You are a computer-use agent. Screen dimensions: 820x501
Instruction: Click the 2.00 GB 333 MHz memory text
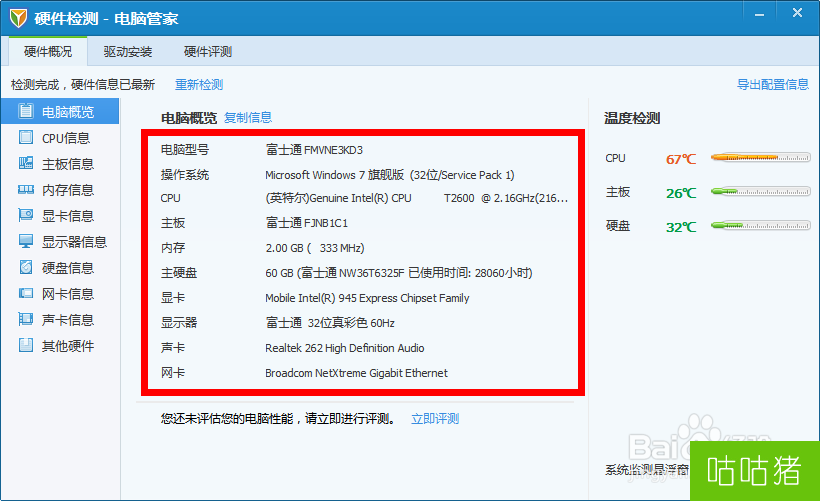pyautogui.click(x=315, y=248)
